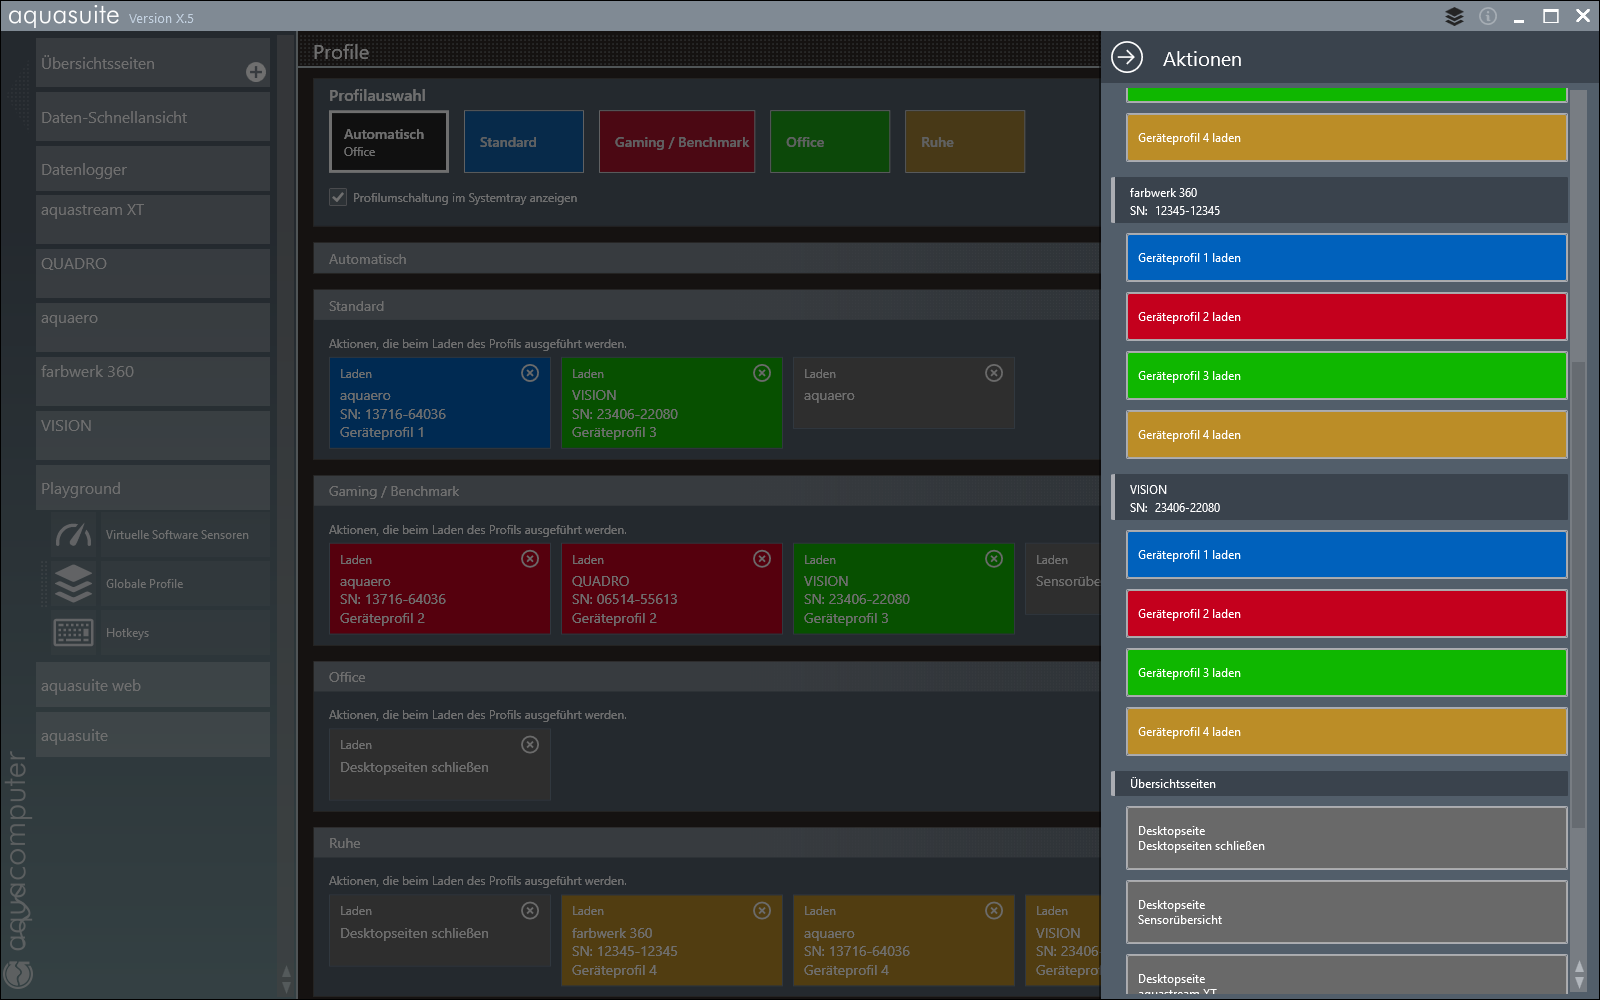Add VISION Geräteprofil 2 laden action
This screenshot has height=1000, width=1600.
pyautogui.click(x=1346, y=614)
